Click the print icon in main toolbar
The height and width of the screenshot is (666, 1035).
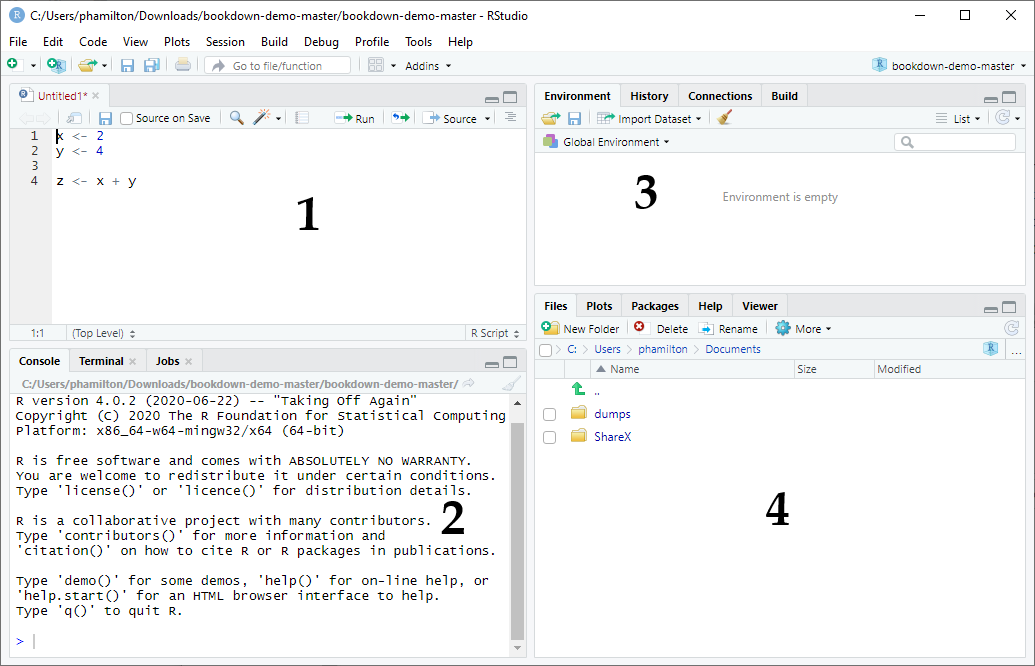[x=182, y=66]
